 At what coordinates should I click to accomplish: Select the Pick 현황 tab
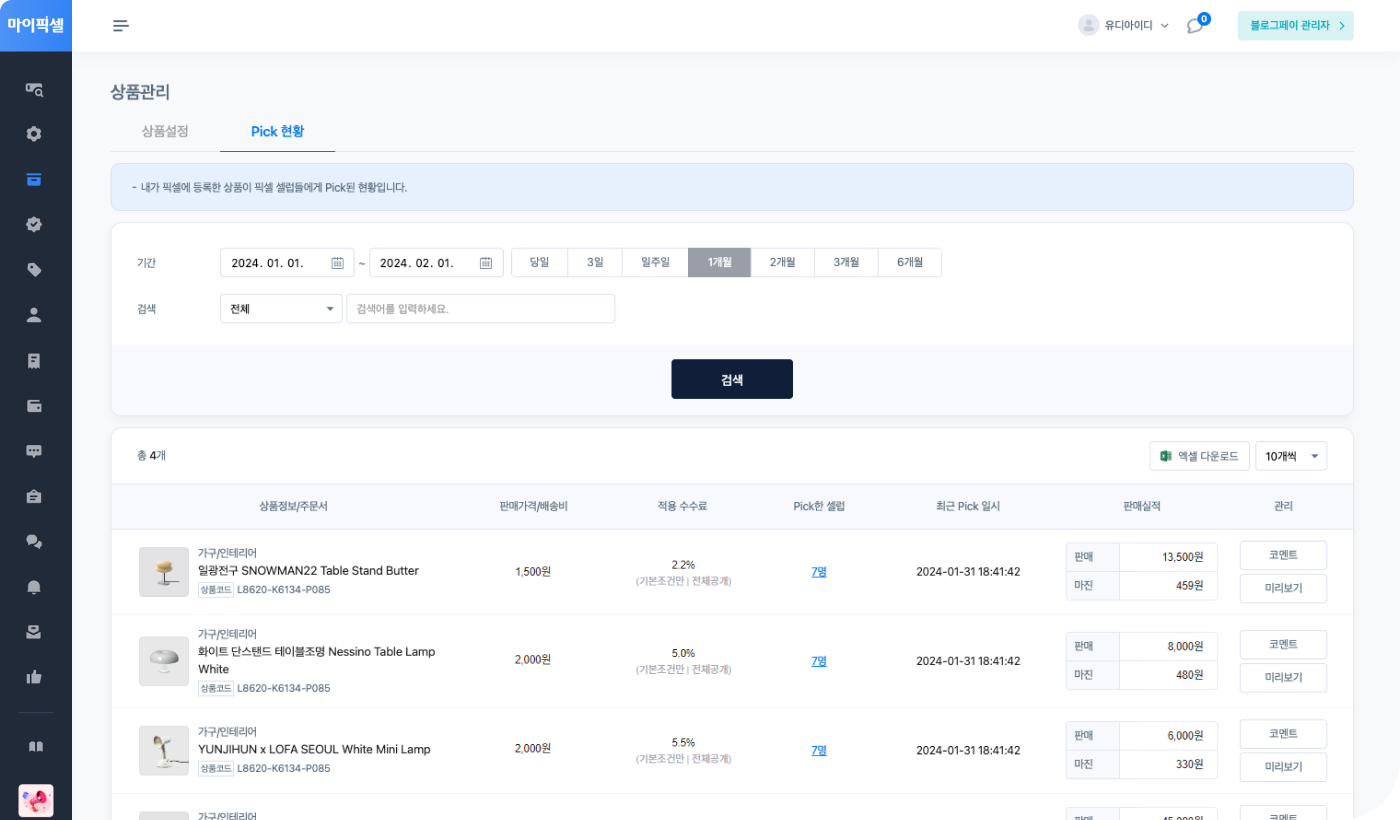277,132
